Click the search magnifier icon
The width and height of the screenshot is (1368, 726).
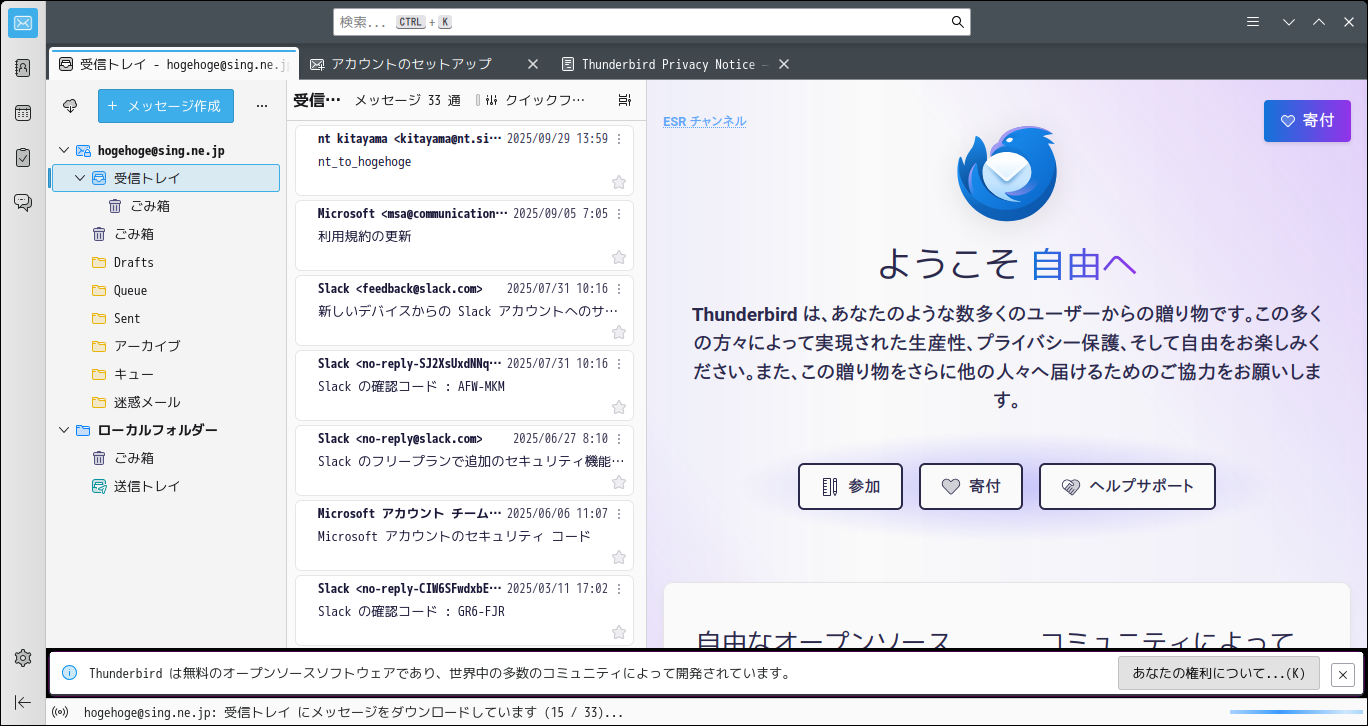(x=957, y=22)
